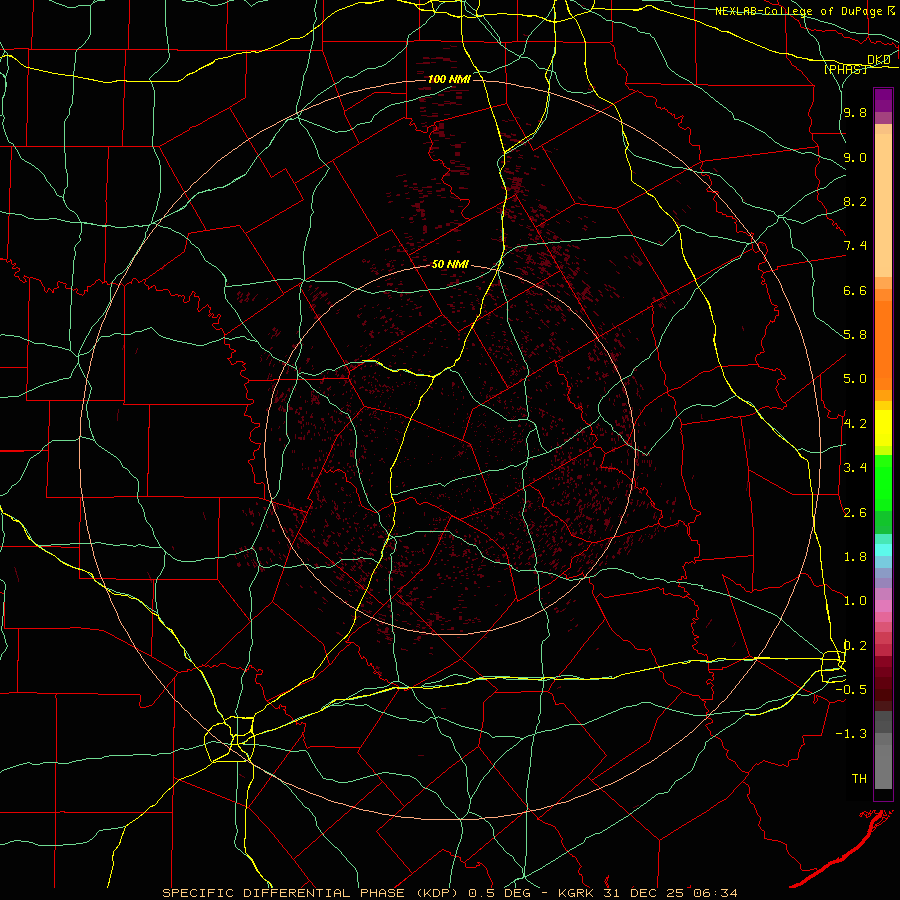The image size is (900, 900).
Task: Click the DKD product code text
Action: [x=878, y=60]
